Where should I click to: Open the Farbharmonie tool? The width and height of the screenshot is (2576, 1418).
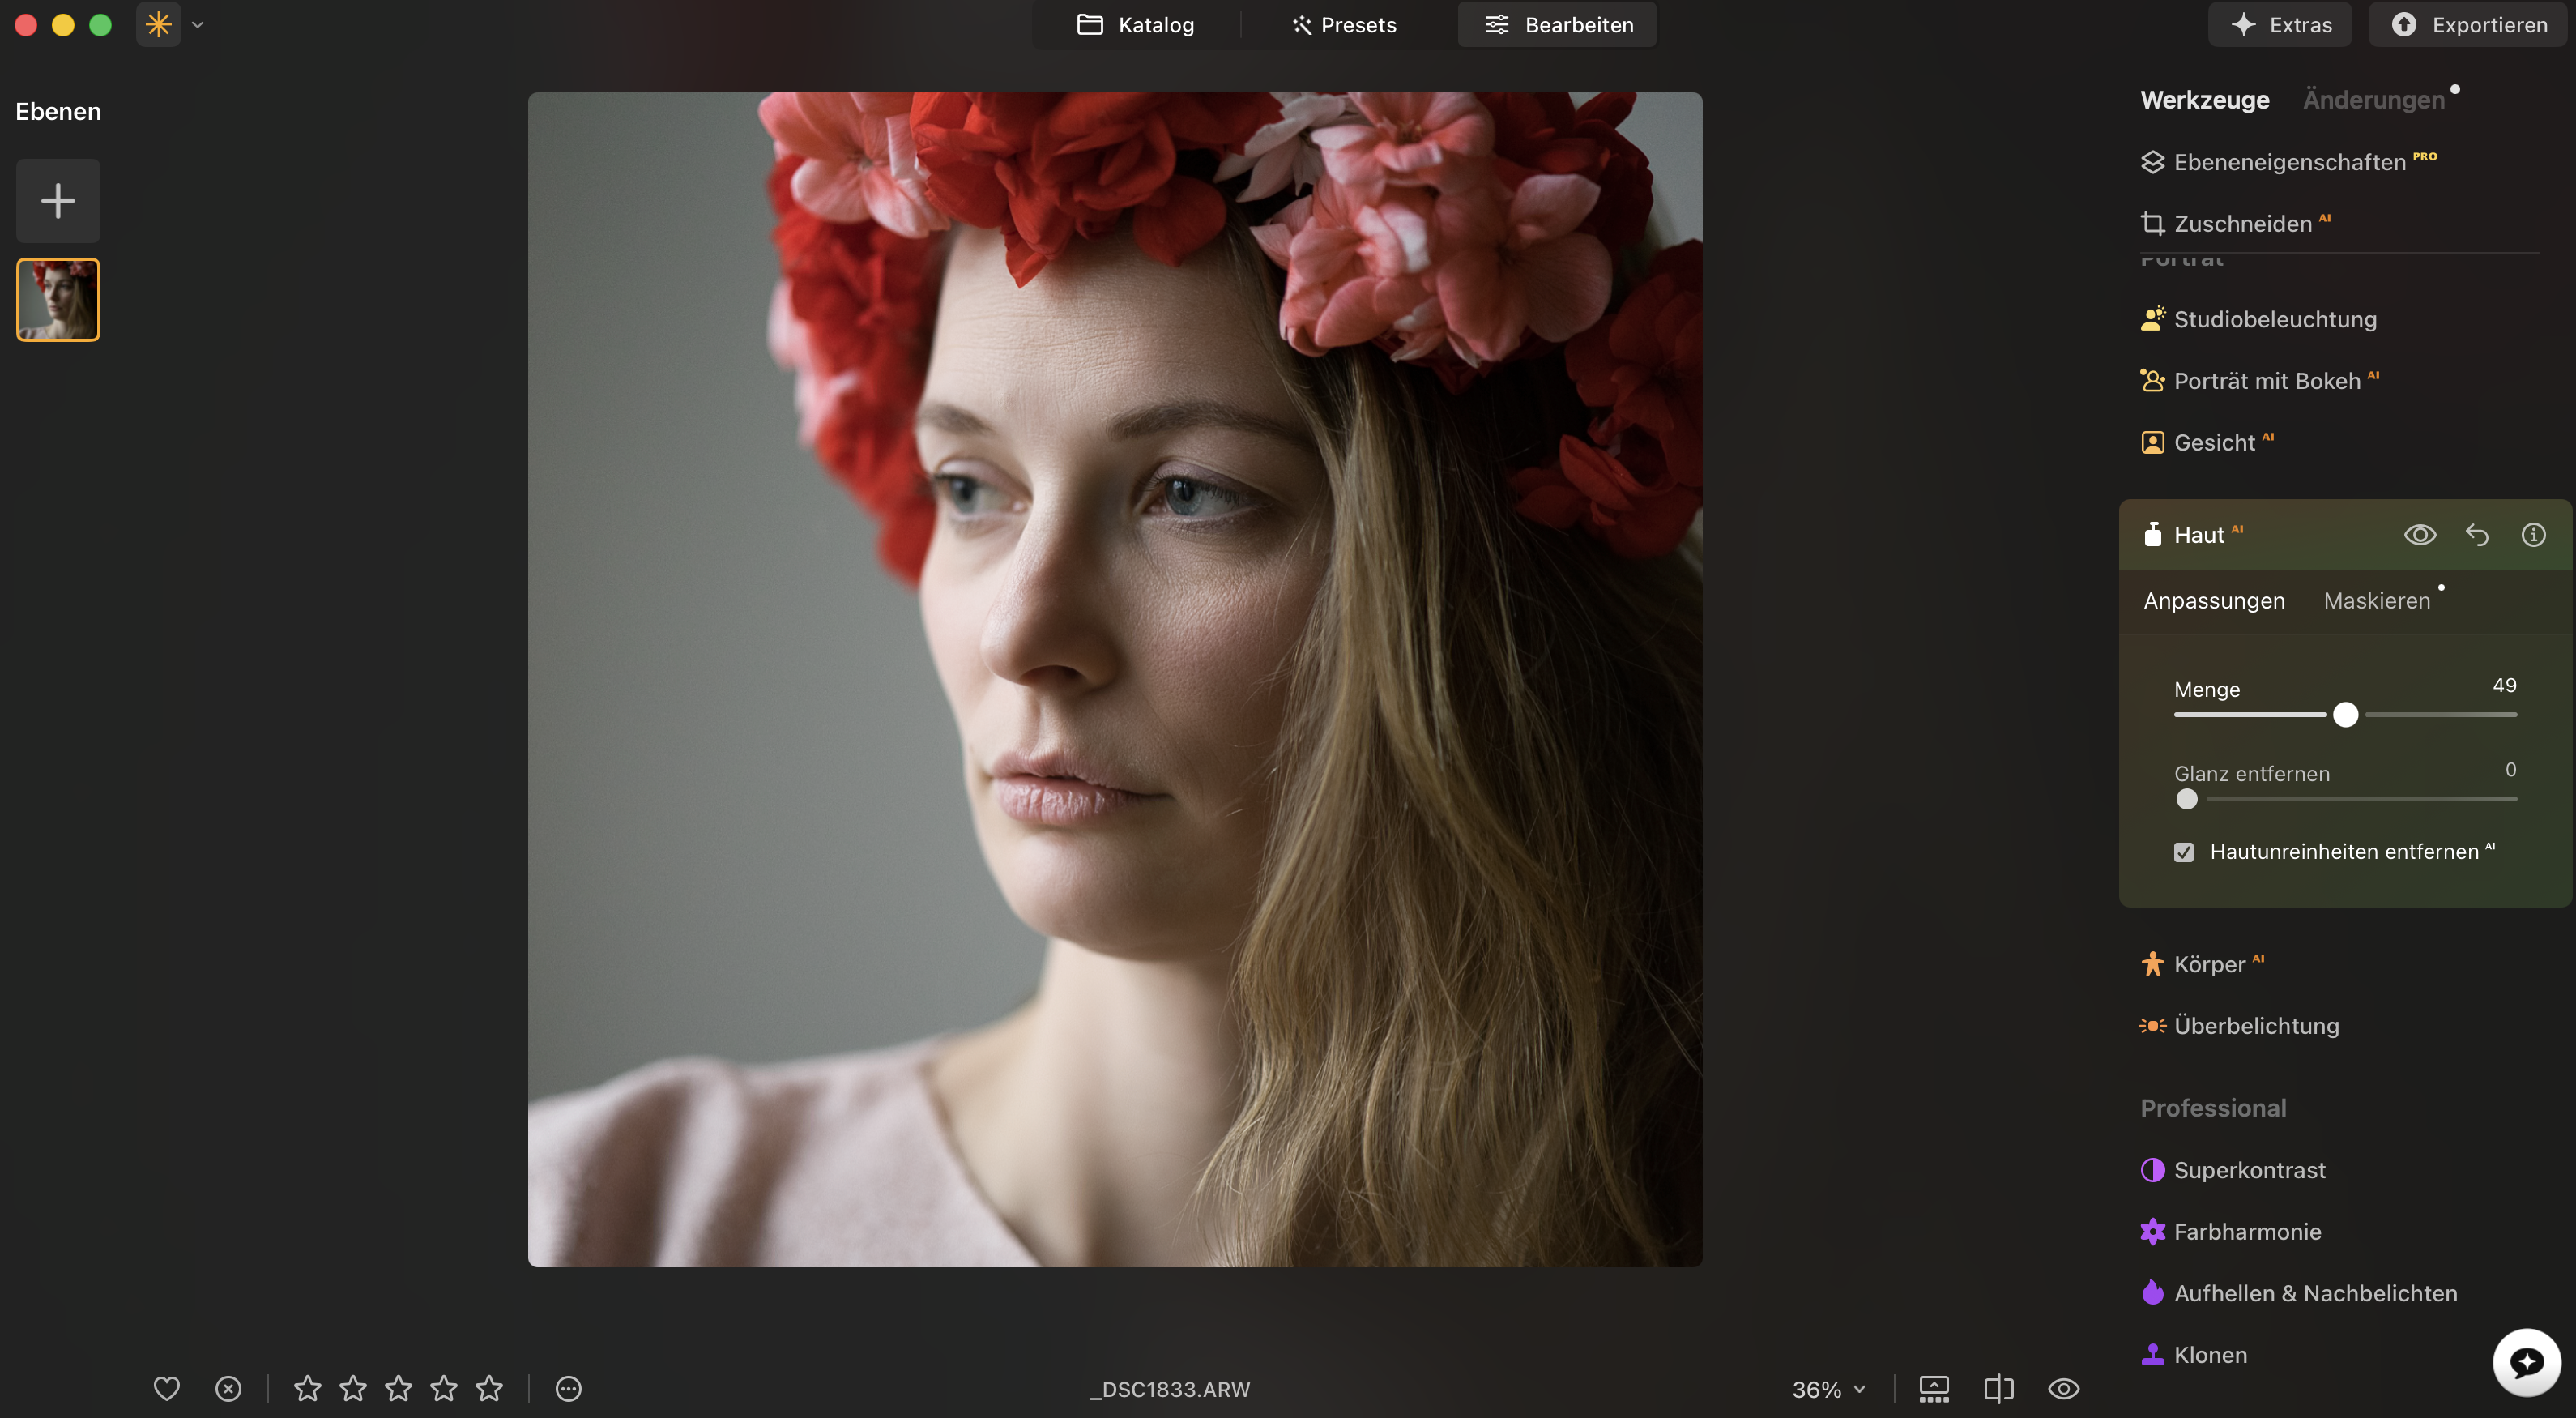pyautogui.click(x=2248, y=1232)
